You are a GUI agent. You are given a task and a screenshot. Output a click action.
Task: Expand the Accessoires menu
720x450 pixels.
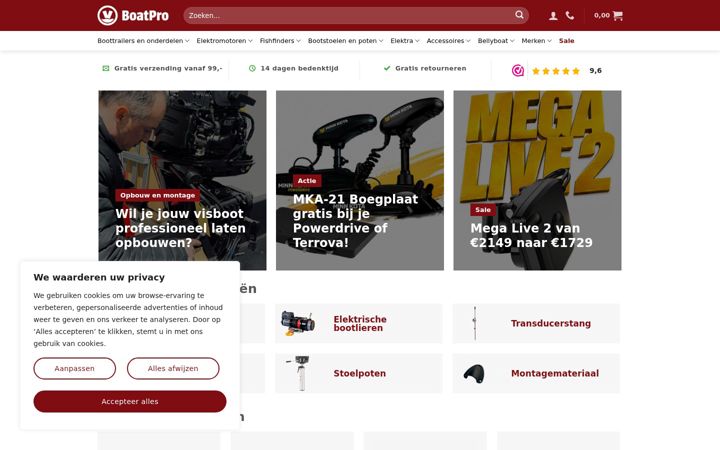[x=449, y=41]
